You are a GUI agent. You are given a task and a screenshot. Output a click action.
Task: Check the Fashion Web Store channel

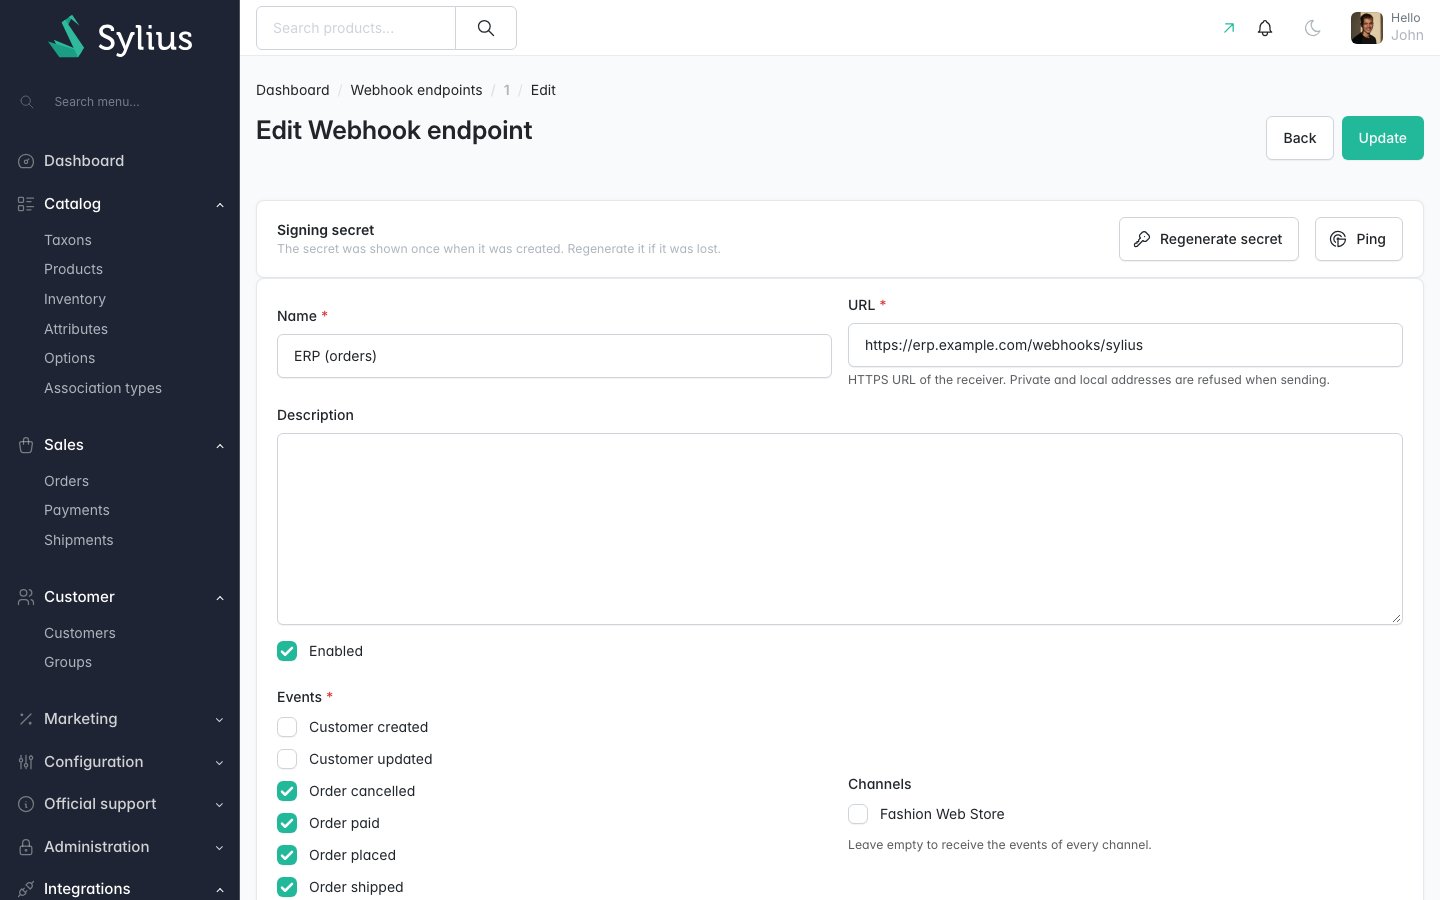pyautogui.click(x=858, y=814)
